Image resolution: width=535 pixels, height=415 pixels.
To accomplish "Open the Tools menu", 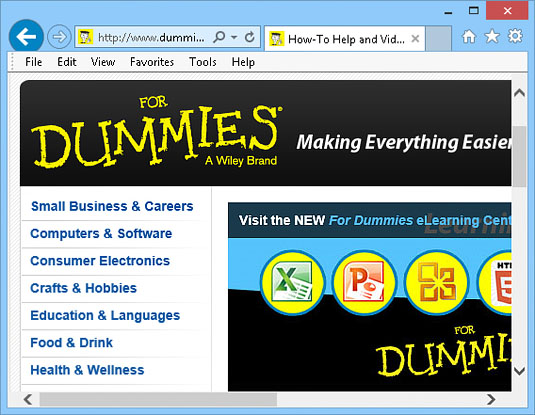I will [203, 62].
